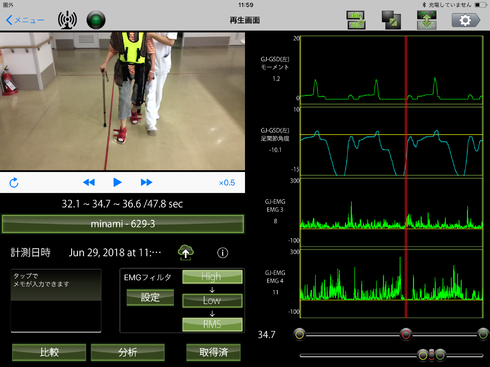This screenshot has width=490, height=367.
Task: Toggle the RMS EMG filter
Action: tap(212, 324)
